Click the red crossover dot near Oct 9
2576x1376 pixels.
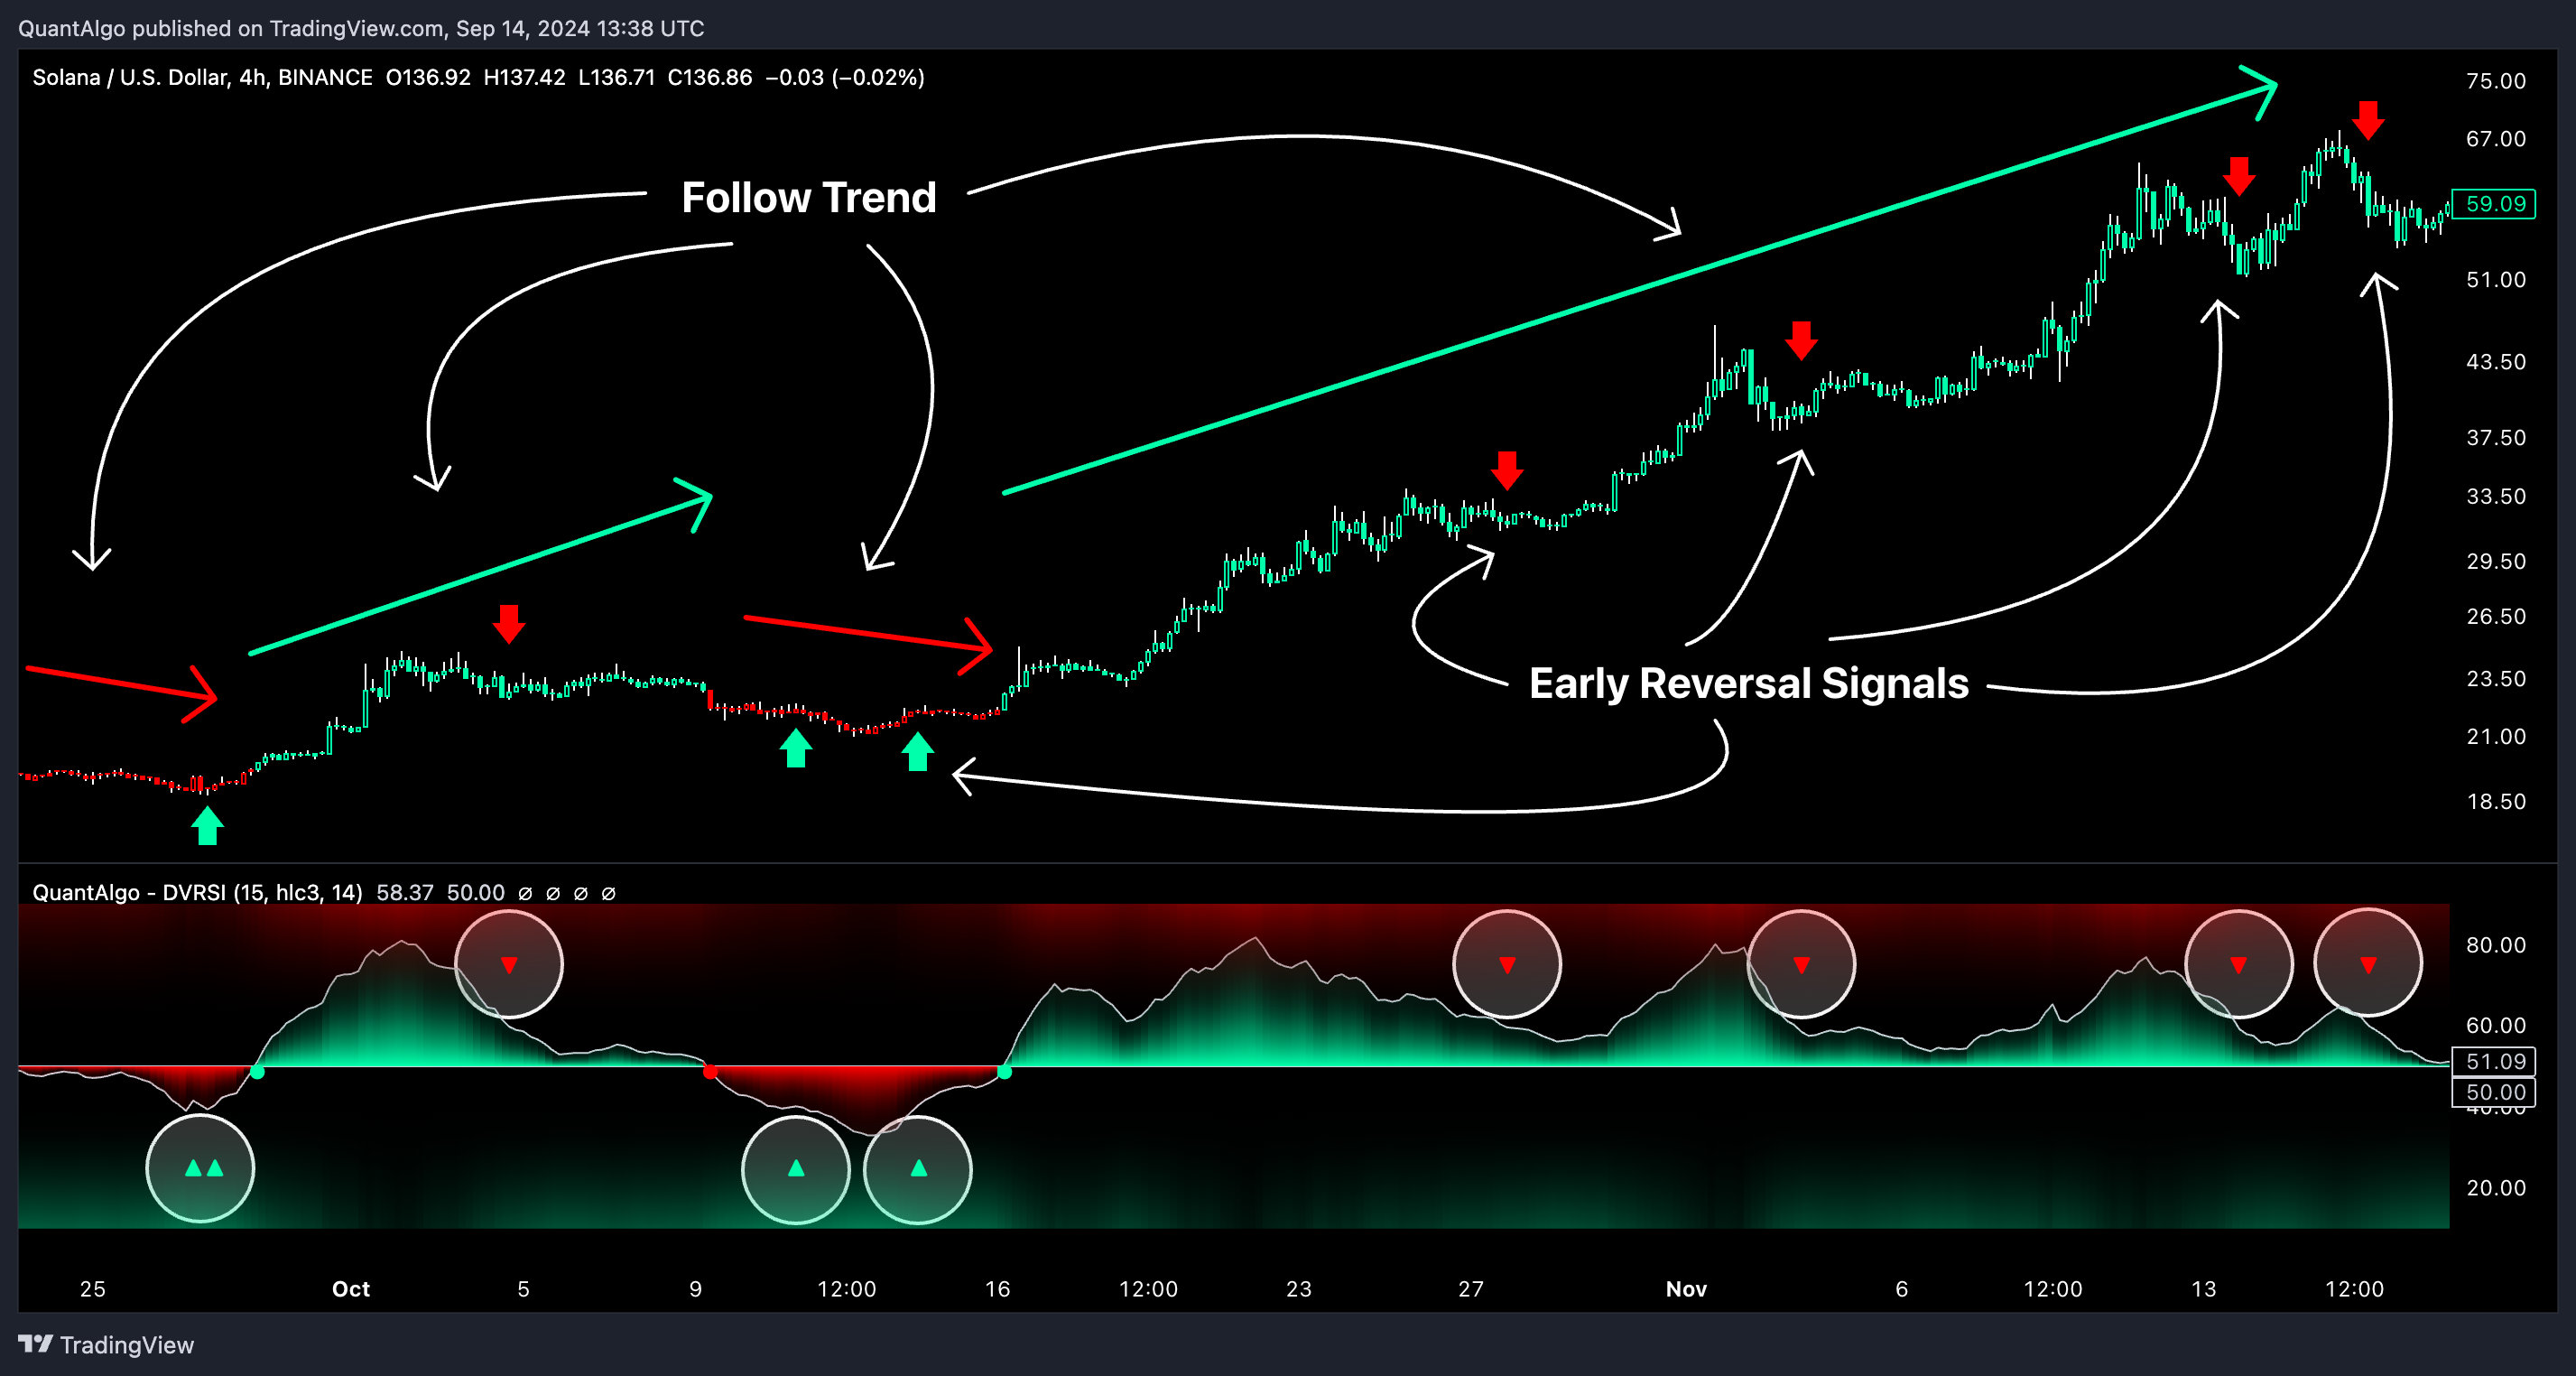click(x=710, y=1072)
